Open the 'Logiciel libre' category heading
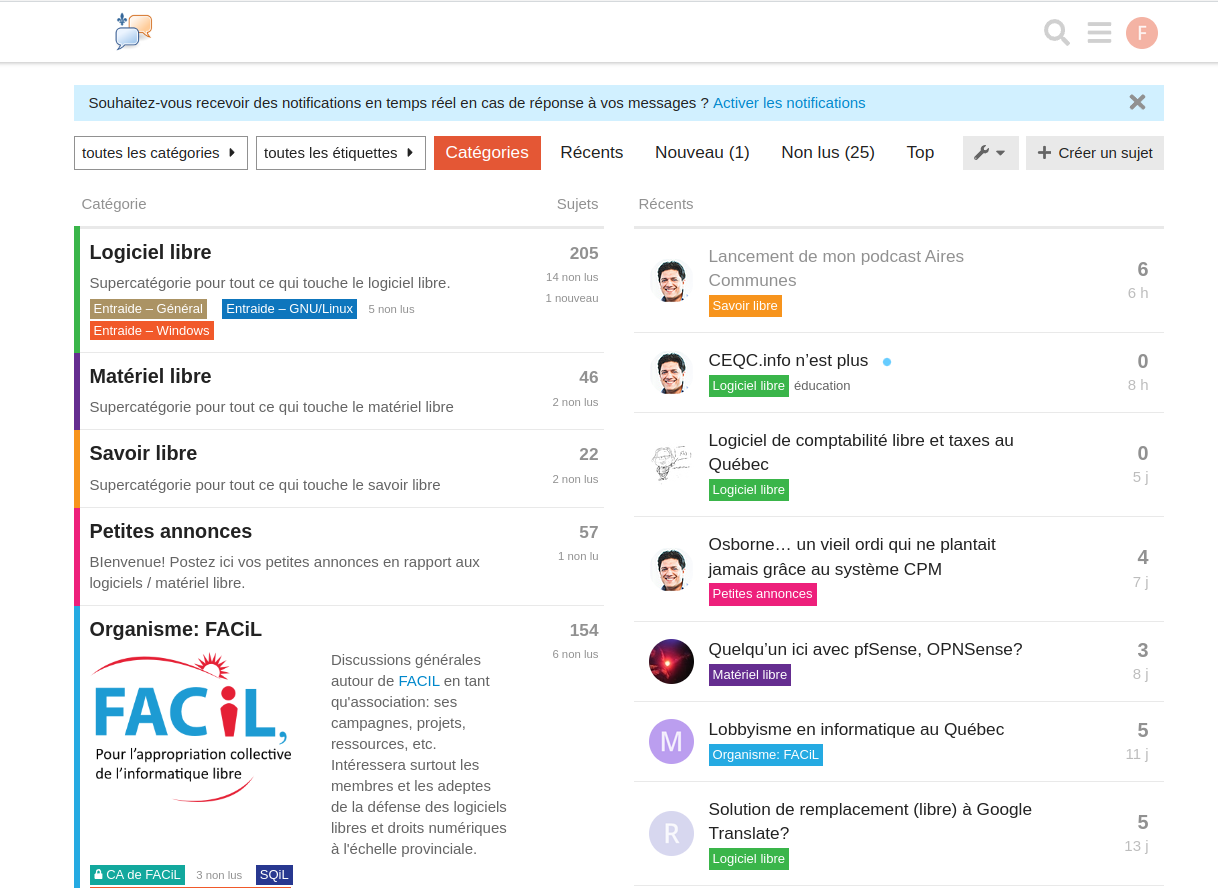The width and height of the screenshot is (1218, 888). tap(151, 252)
